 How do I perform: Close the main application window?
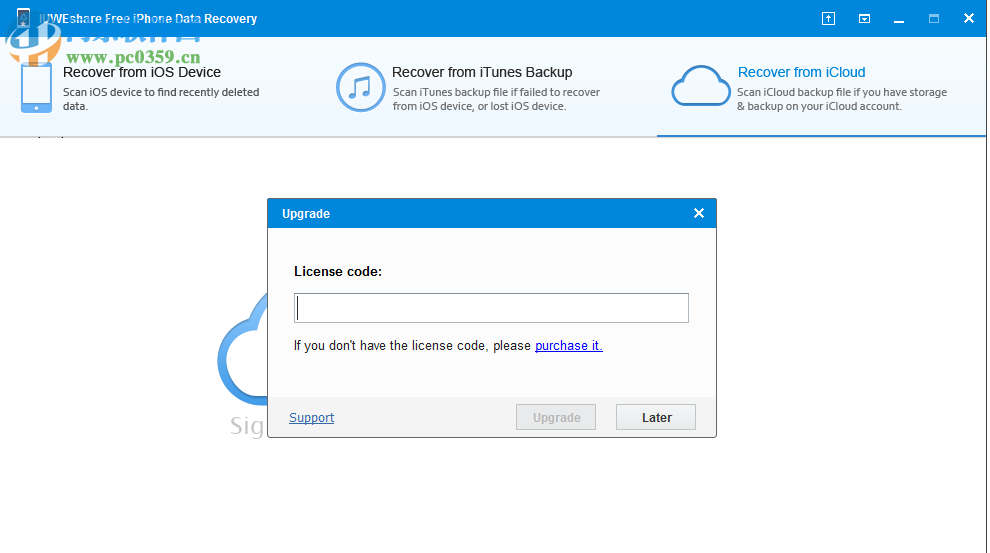pos(969,18)
